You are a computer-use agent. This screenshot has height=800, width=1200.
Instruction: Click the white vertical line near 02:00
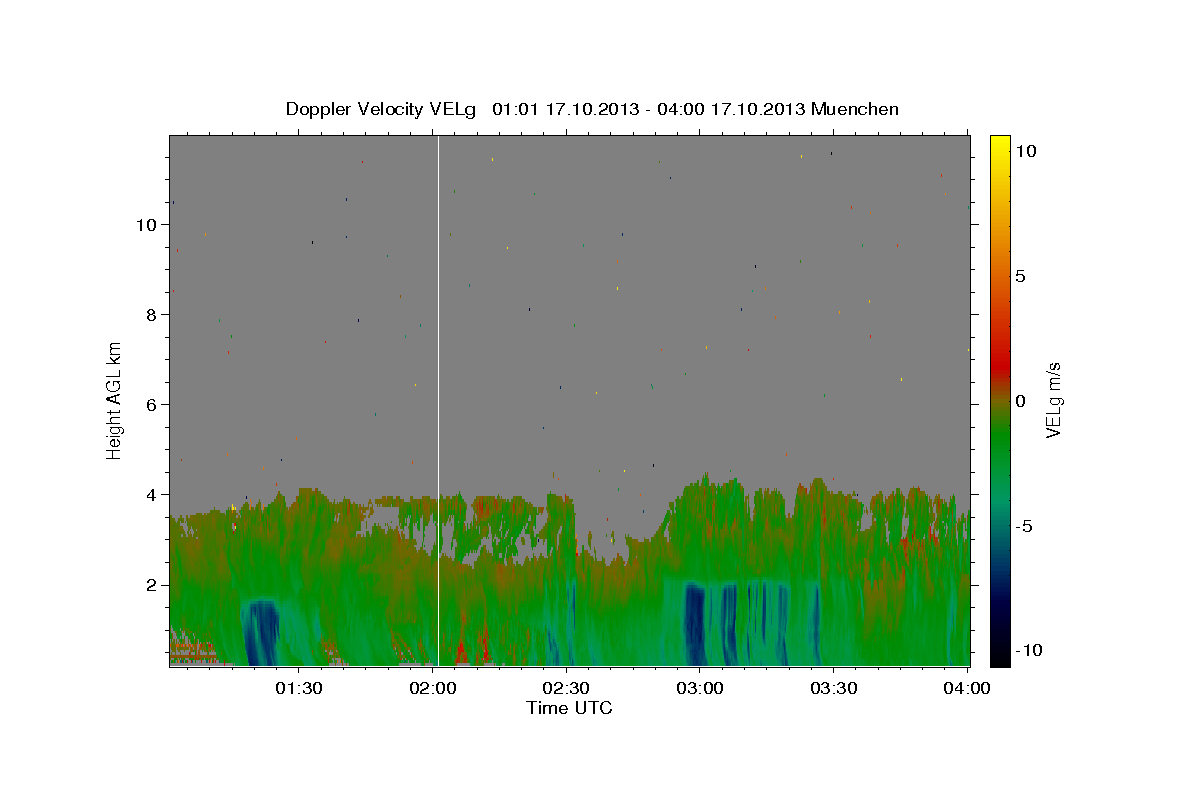pos(439,400)
